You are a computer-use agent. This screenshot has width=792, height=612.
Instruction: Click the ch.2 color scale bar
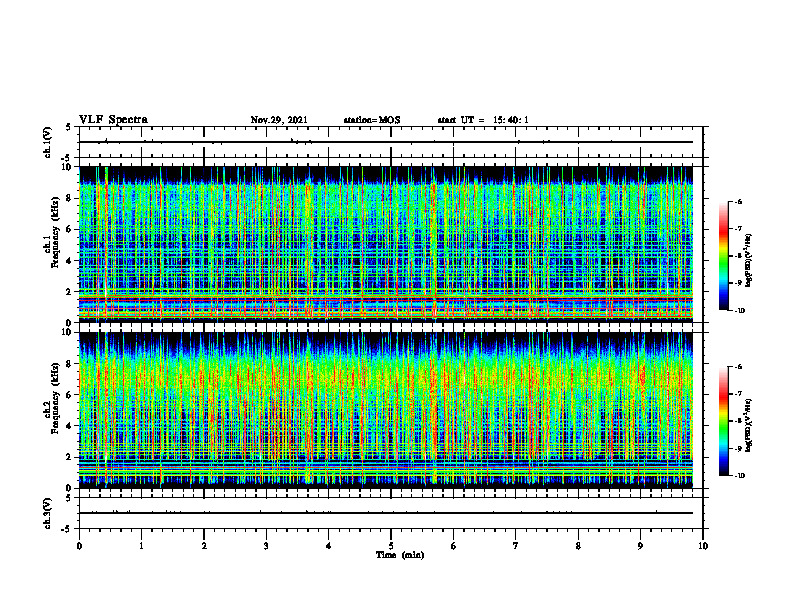click(723, 421)
